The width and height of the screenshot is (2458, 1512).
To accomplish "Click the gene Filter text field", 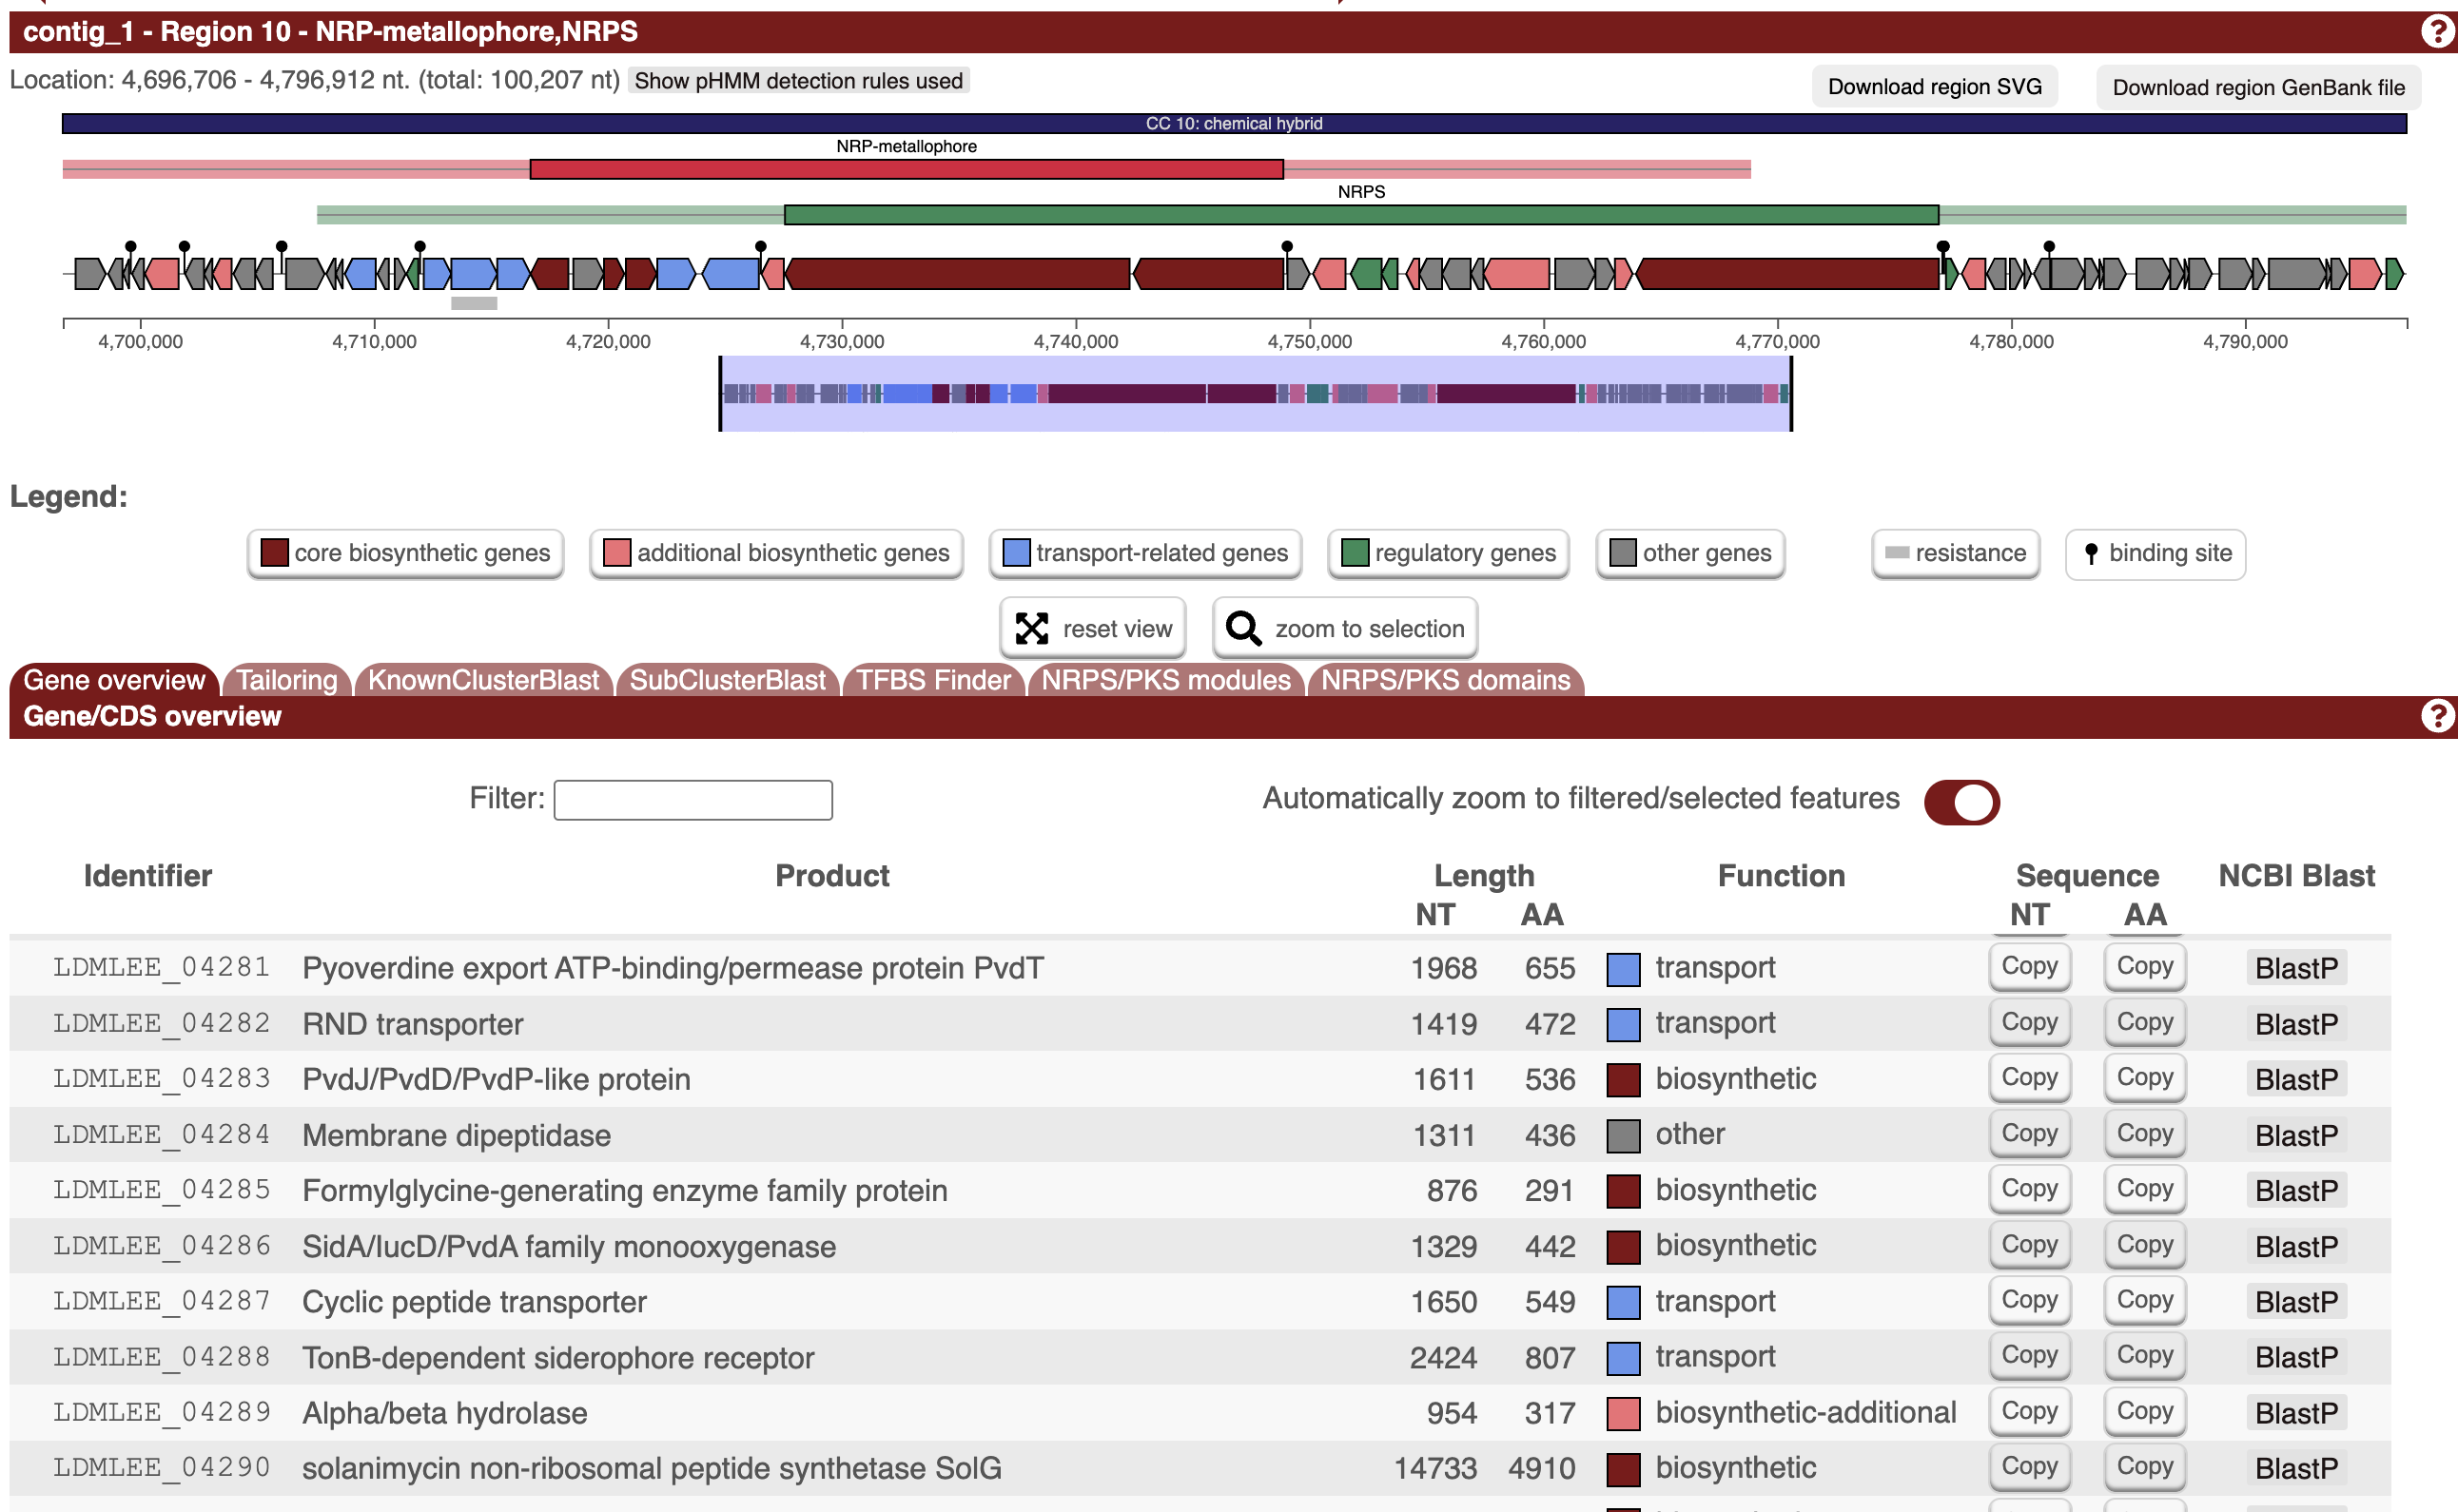I will click(x=693, y=799).
